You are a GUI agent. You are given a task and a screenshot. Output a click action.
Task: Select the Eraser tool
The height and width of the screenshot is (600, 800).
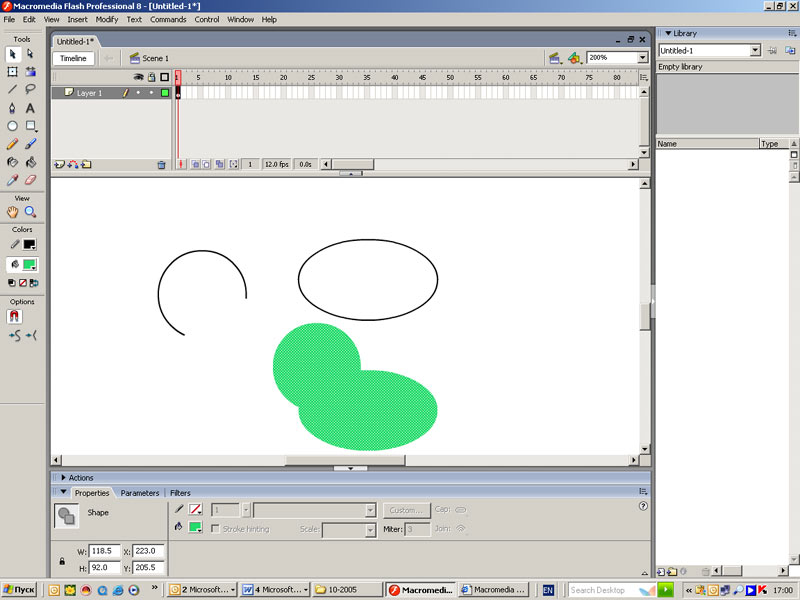(x=30, y=180)
